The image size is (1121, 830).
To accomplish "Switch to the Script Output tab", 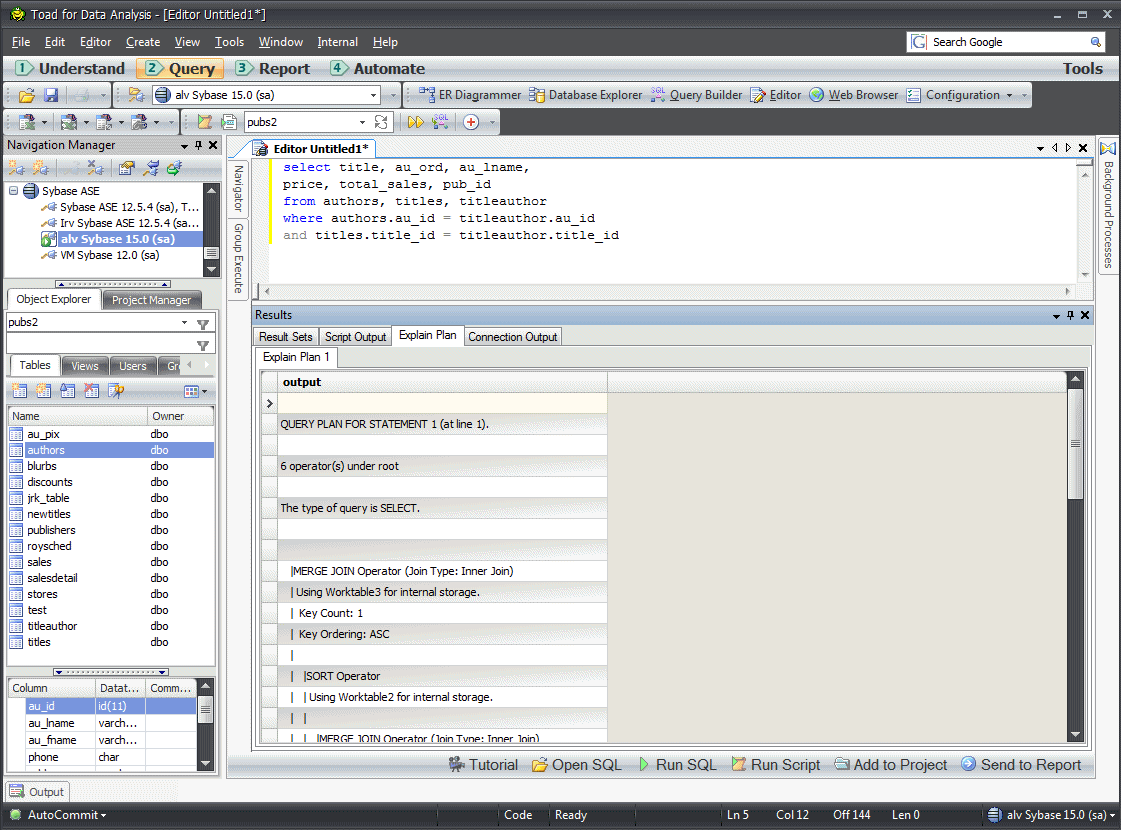I will pyautogui.click(x=355, y=337).
